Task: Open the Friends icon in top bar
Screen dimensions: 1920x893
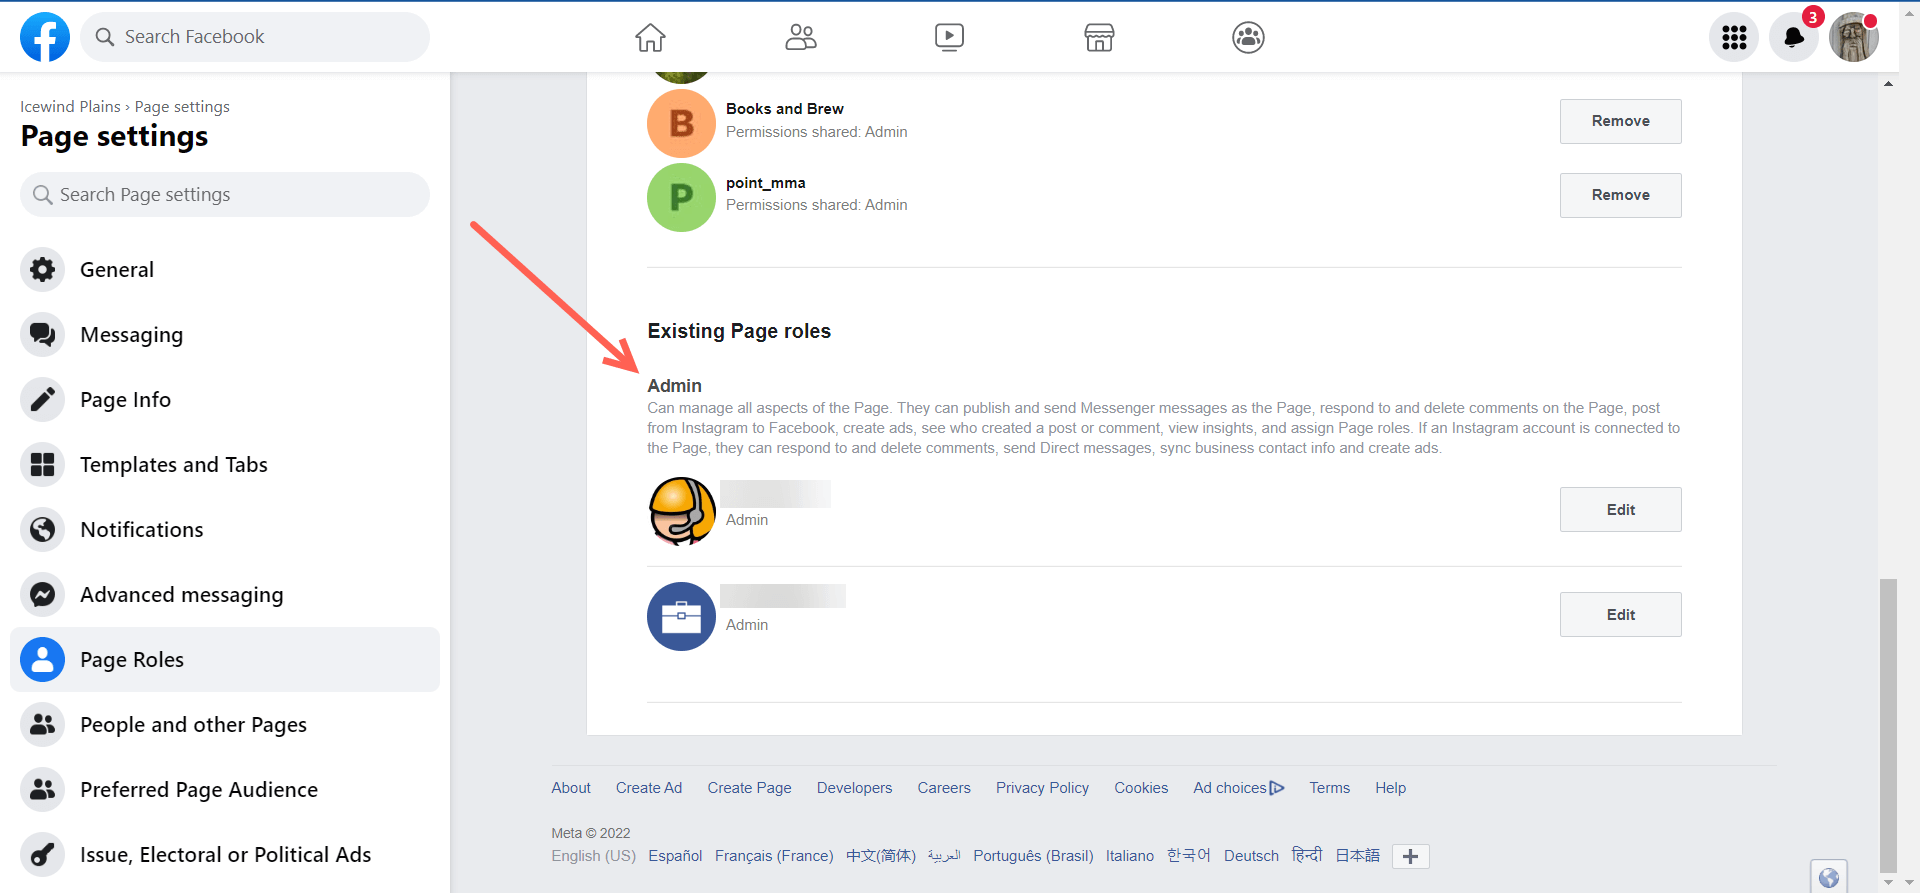Action: [x=800, y=38]
